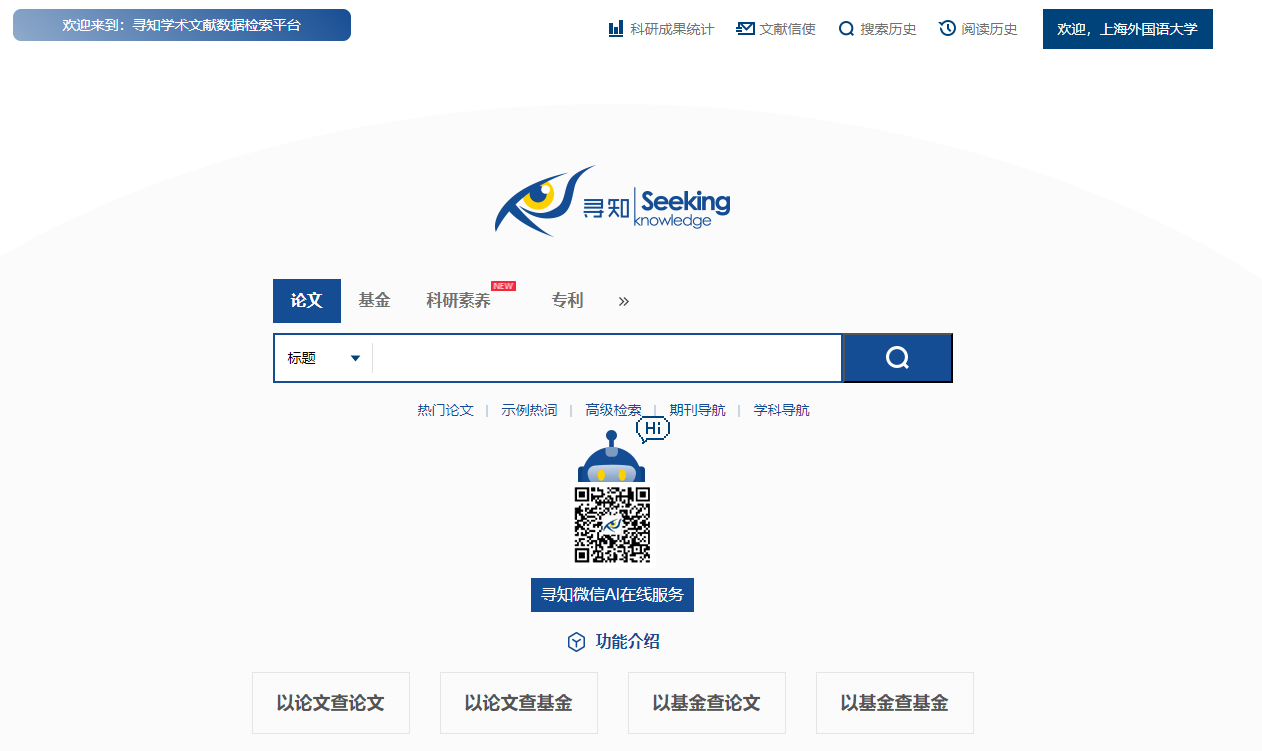Expand more tabs with the » chevron
Viewport: 1262px width, 751px height.
click(624, 301)
